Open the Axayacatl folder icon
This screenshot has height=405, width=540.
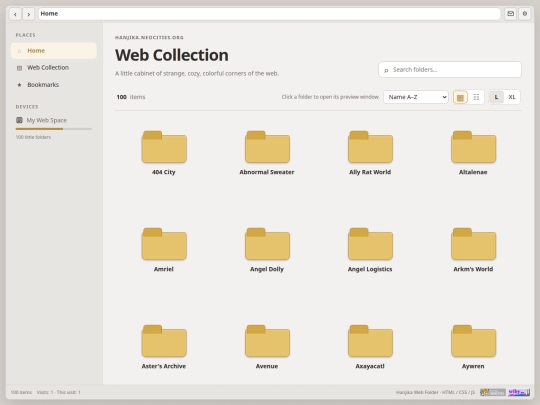click(370, 341)
